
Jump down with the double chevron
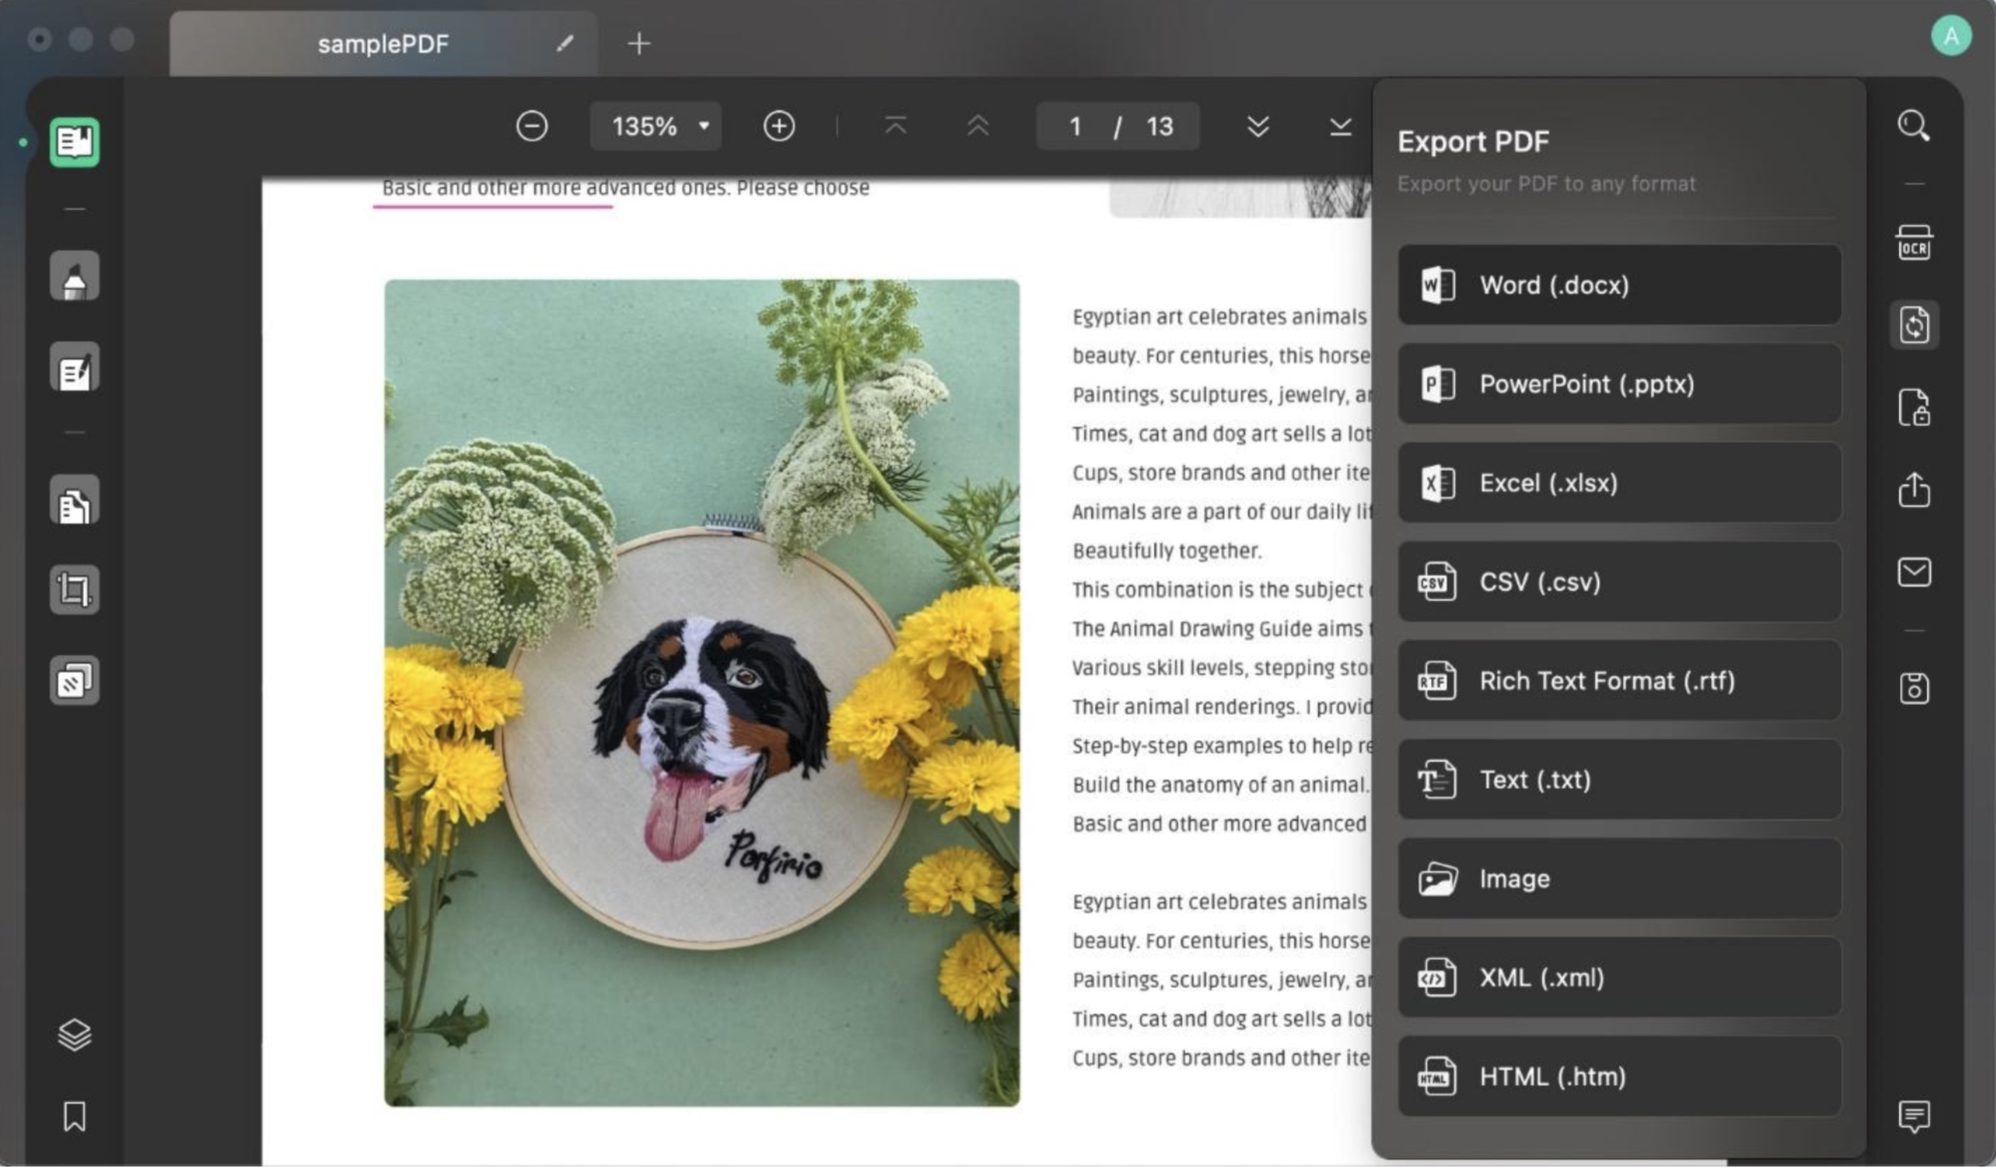[x=1259, y=127]
